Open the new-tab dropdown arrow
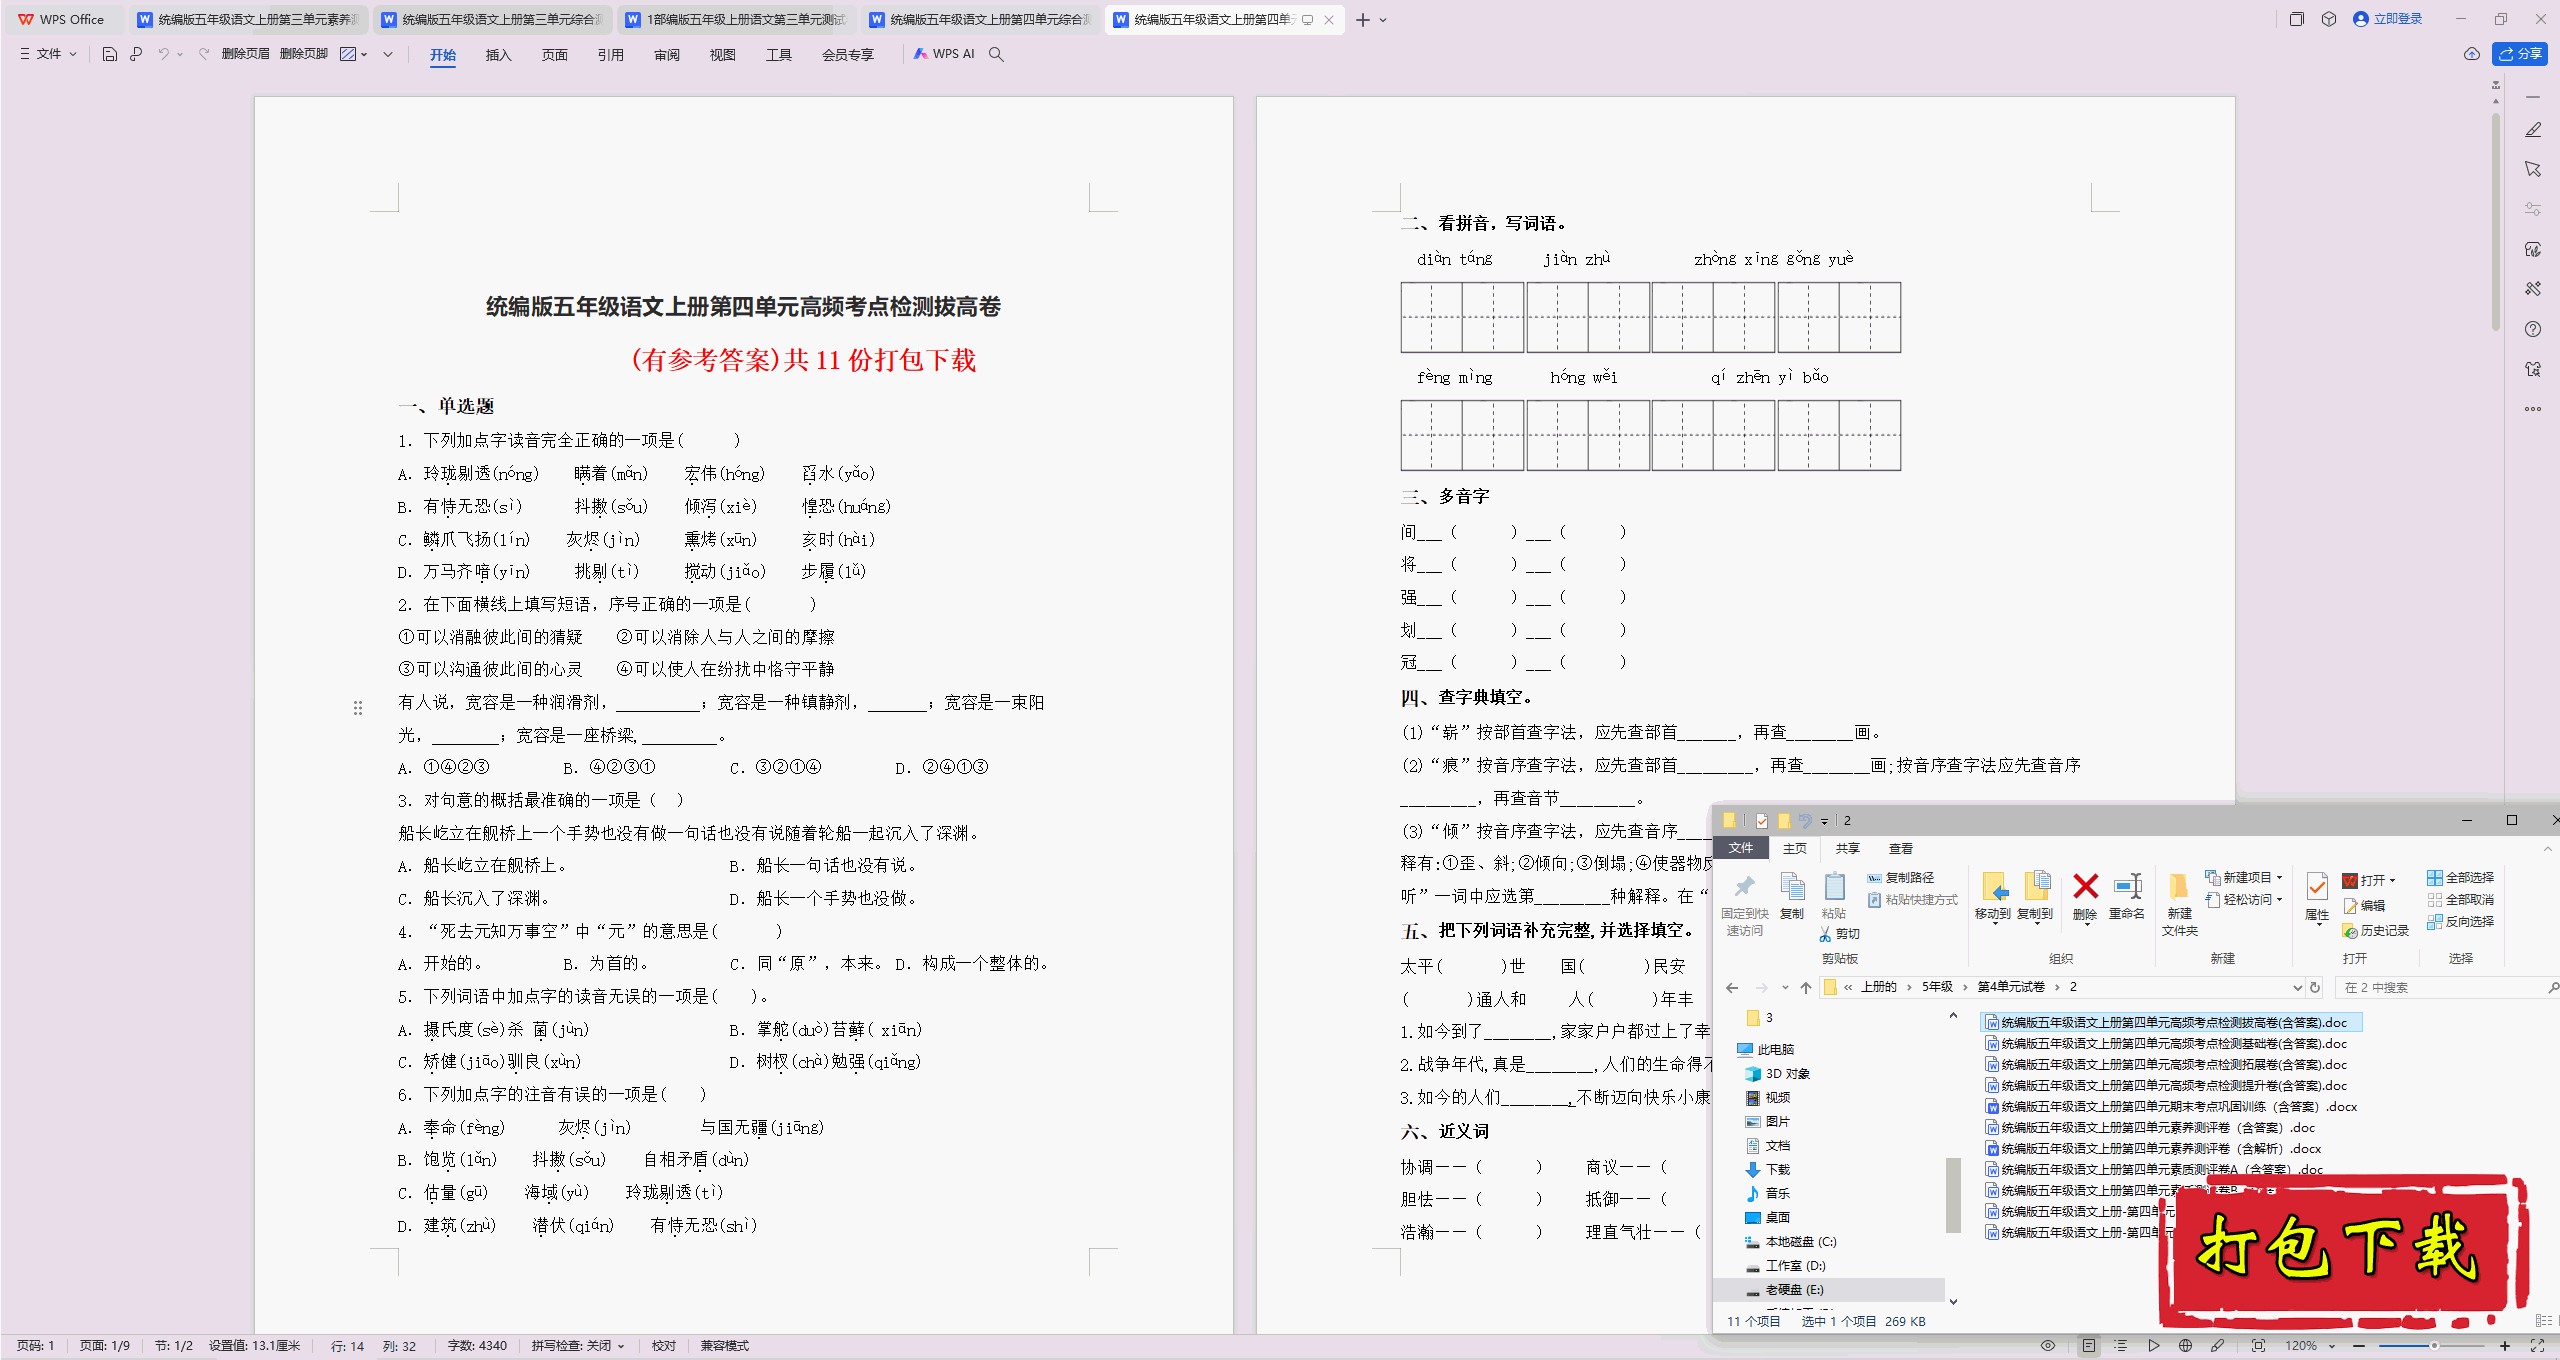The image size is (2560, 1360). coord(1383,20)
